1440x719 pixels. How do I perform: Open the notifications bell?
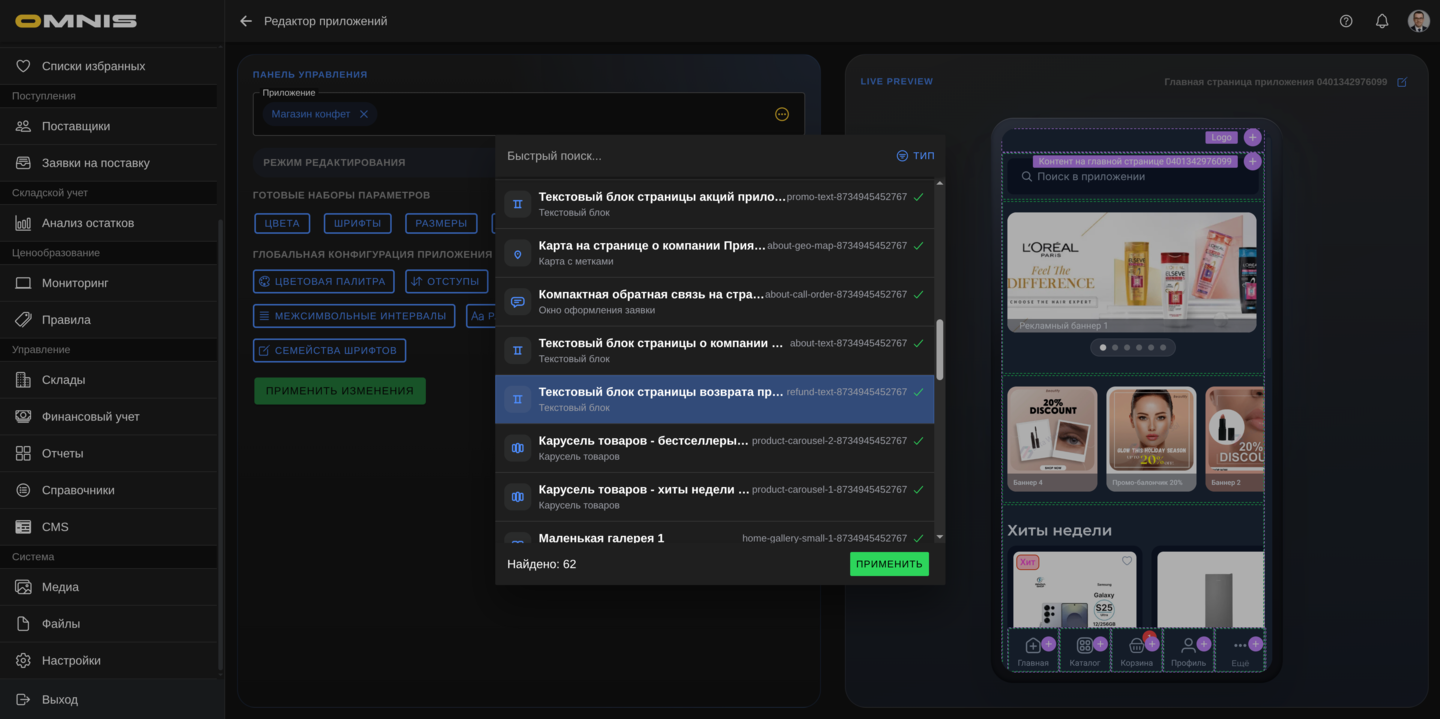(1382, 21)
